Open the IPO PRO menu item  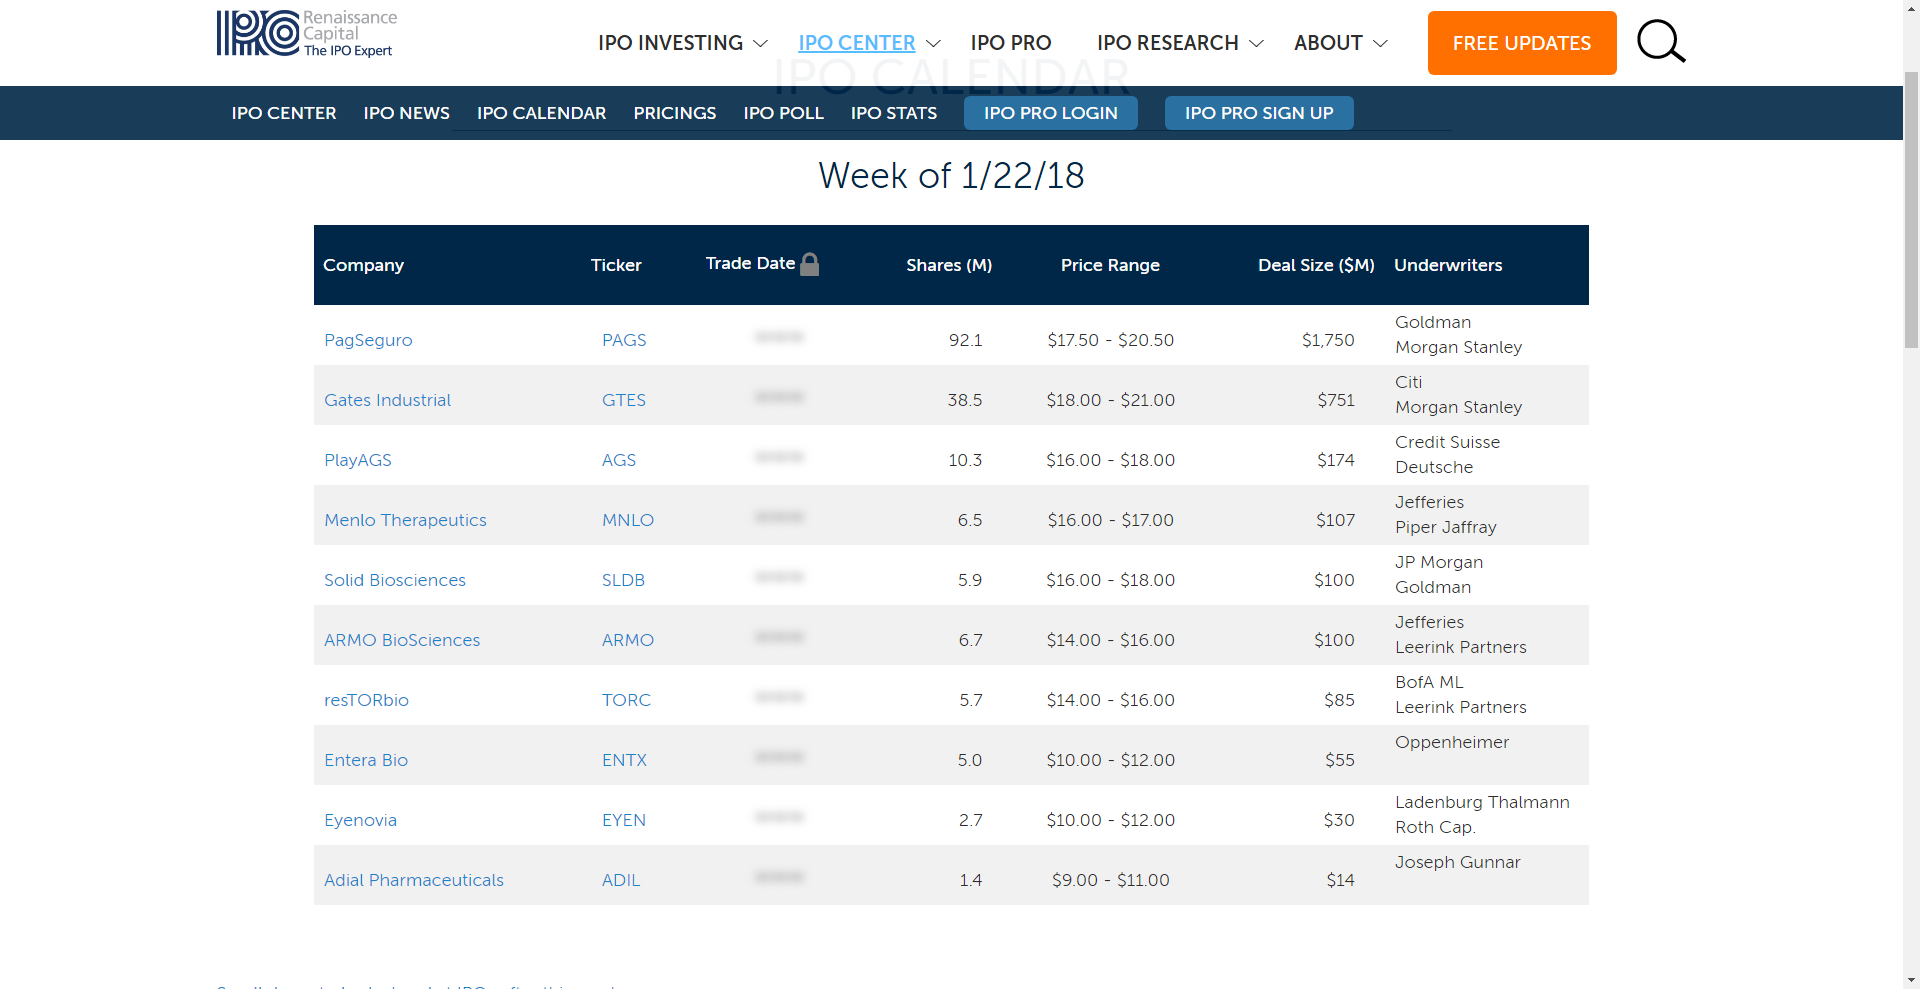pos(1010,43)
